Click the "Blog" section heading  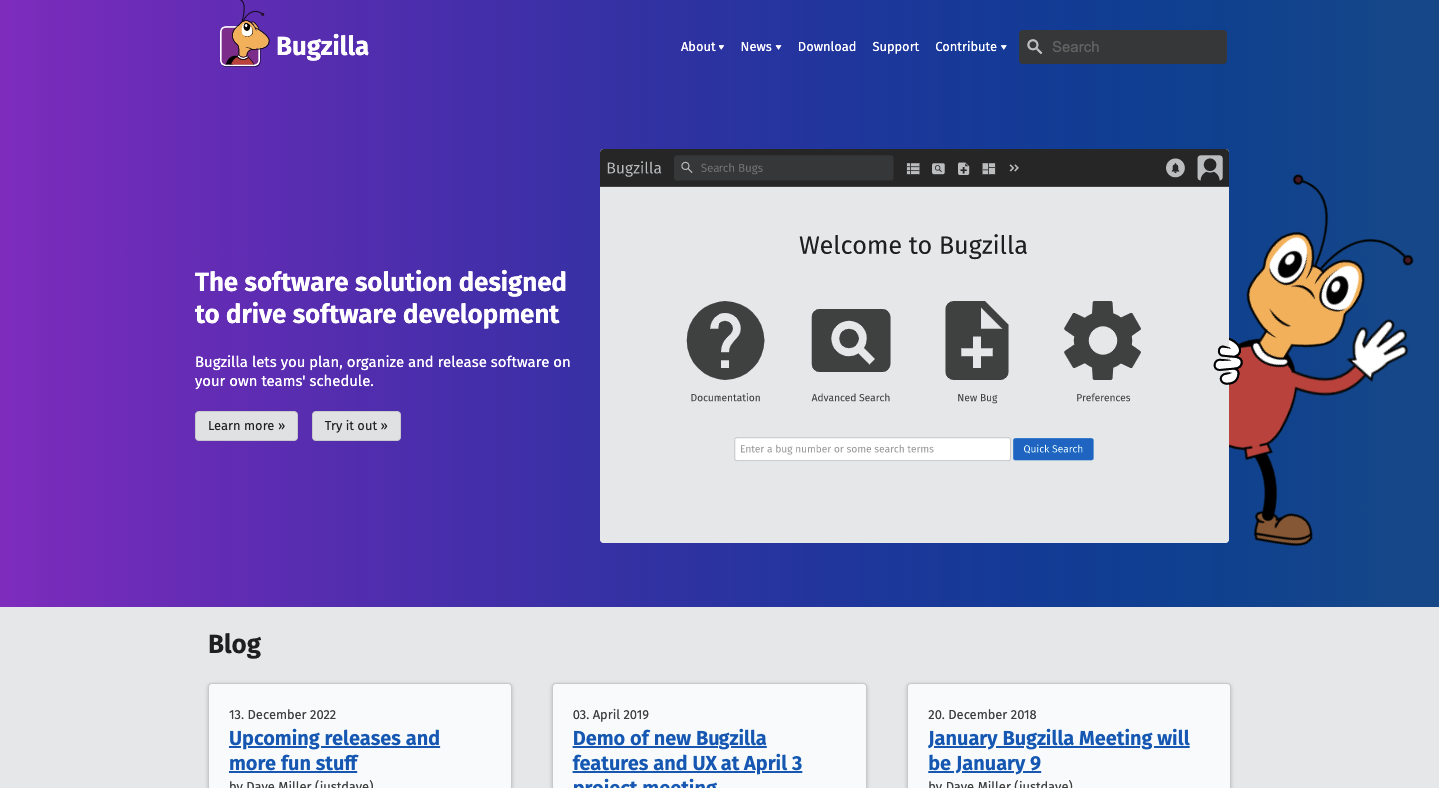(234, 644)
